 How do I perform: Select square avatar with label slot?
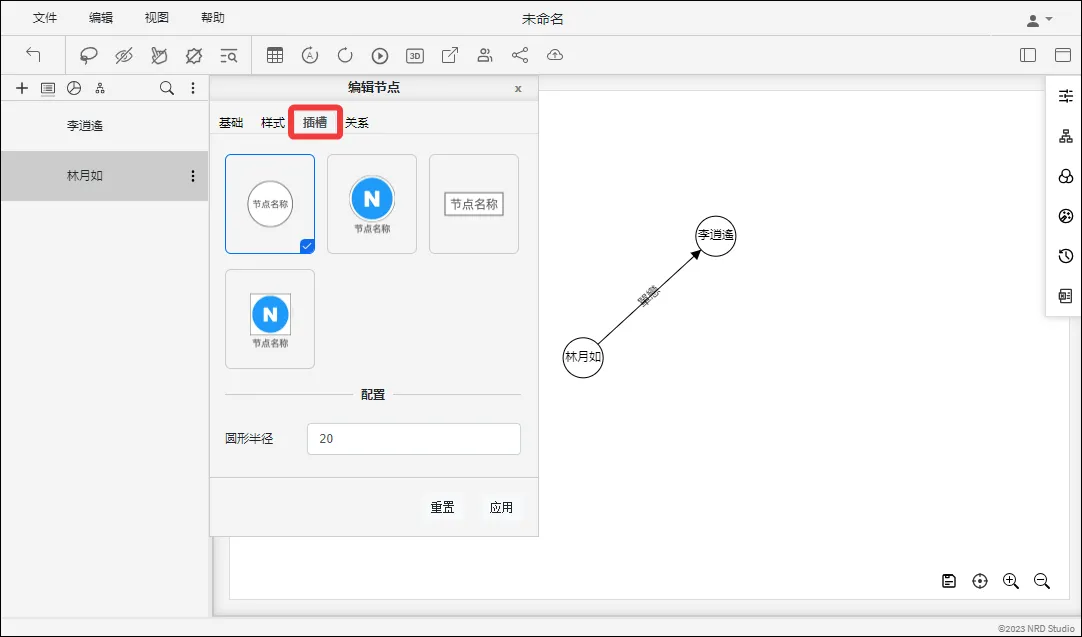pos(270,319)
